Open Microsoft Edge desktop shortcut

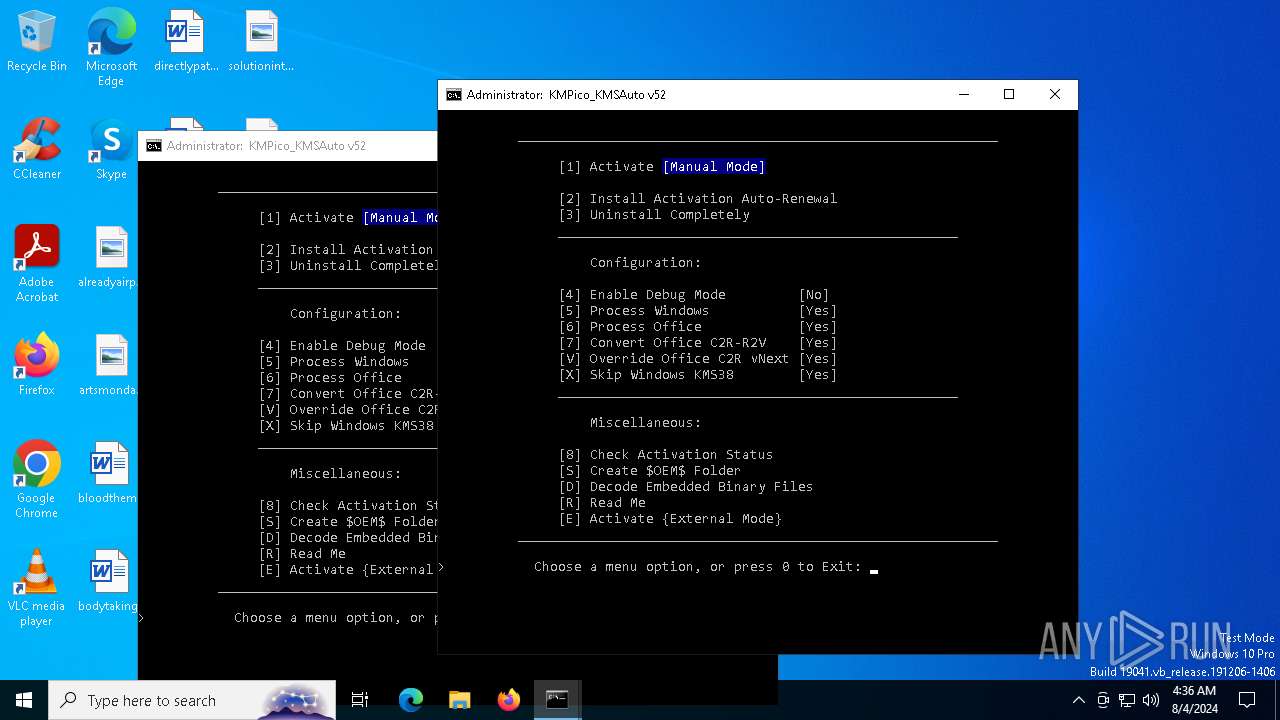(111, 48)
